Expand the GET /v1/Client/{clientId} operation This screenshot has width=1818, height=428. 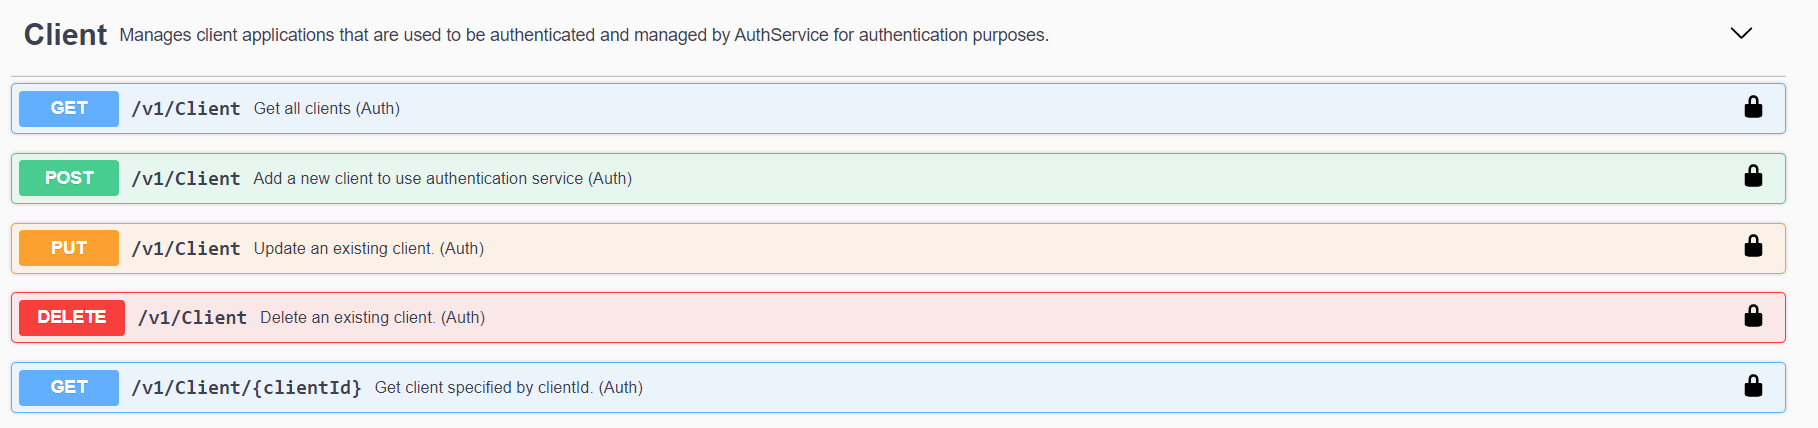point(69,387)
